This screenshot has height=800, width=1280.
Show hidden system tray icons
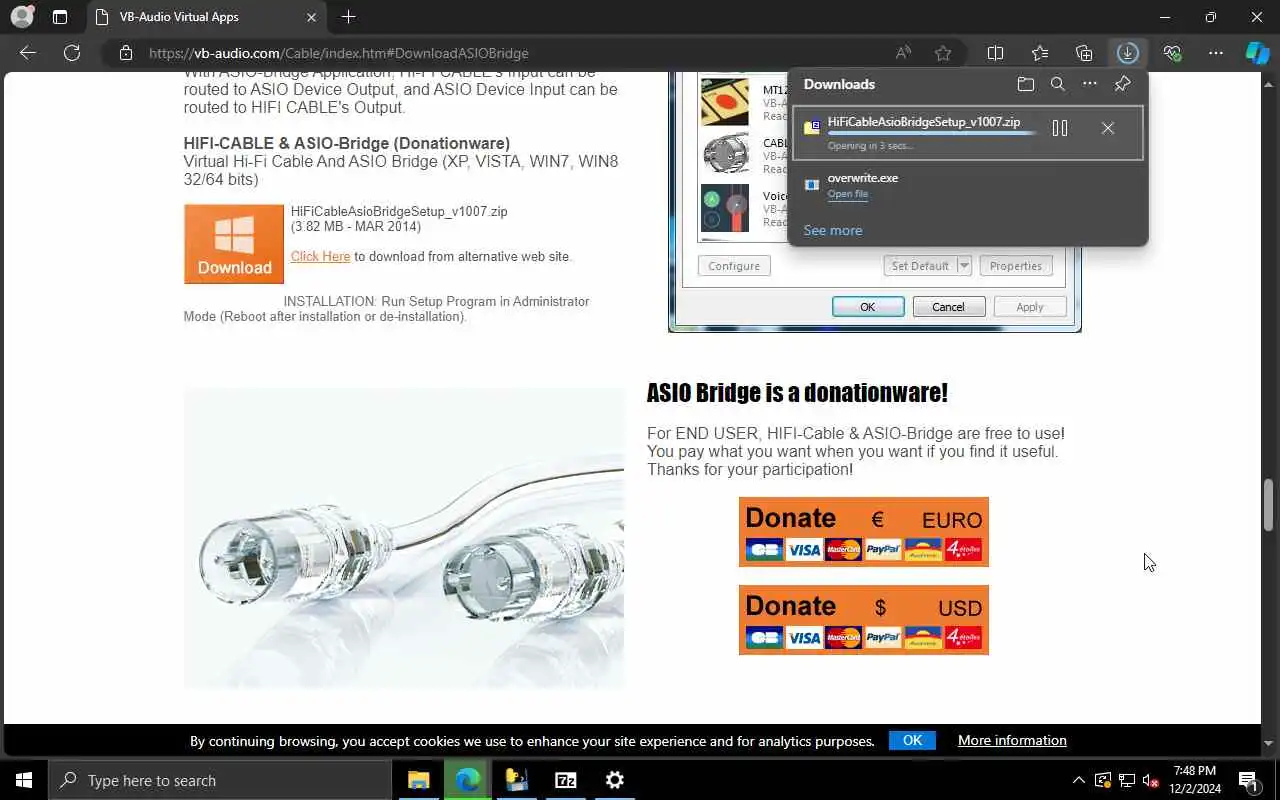click(x=1078, y=780)
